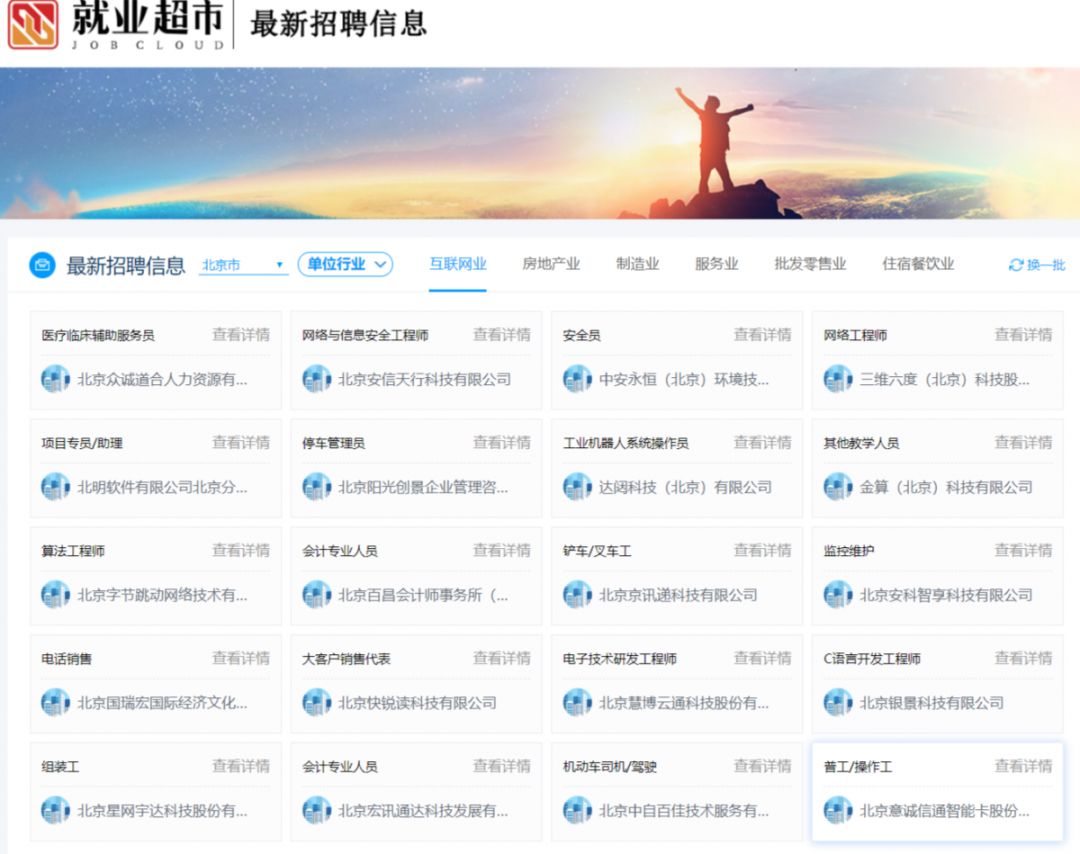Viewport: 1080px width, 854px height.
Task: Click the 安全员 job title
Action: pyautogui.click(x=582, y=335)
